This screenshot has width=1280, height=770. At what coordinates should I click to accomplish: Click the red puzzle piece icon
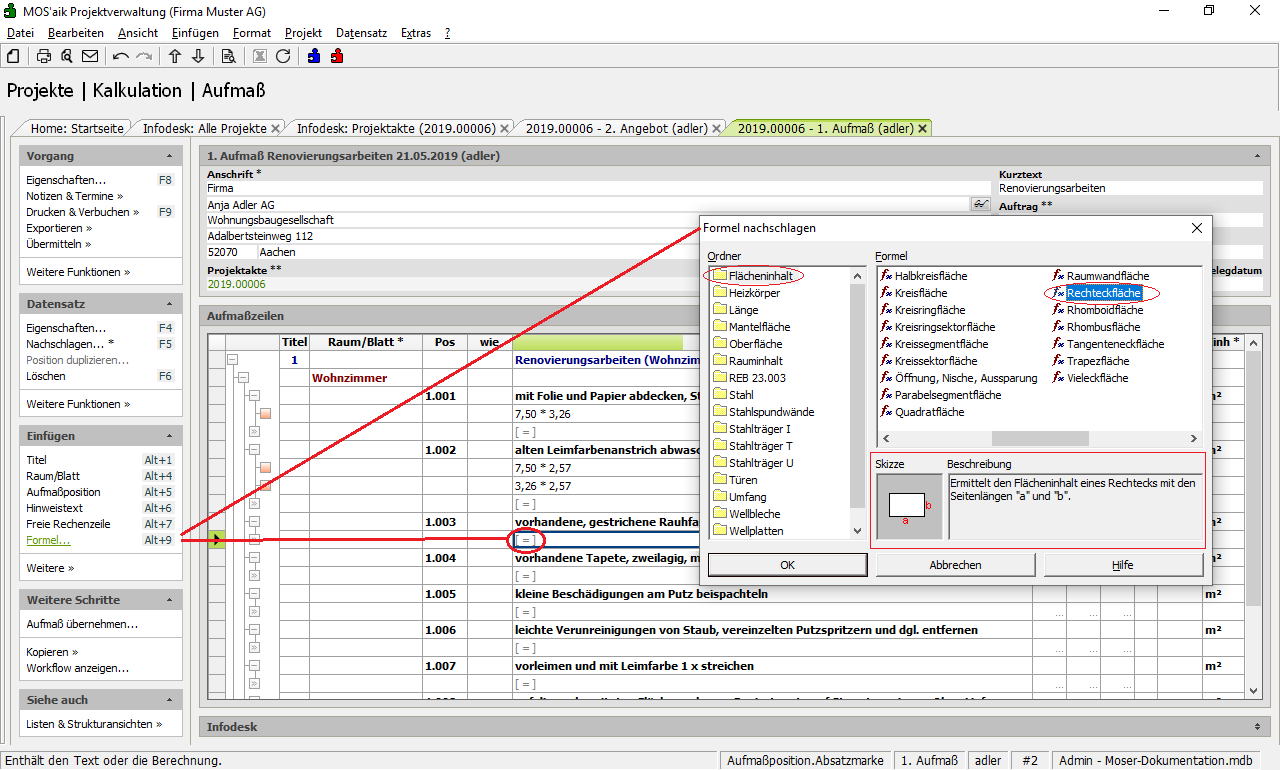pyautogui.click(x=337, y=56)
